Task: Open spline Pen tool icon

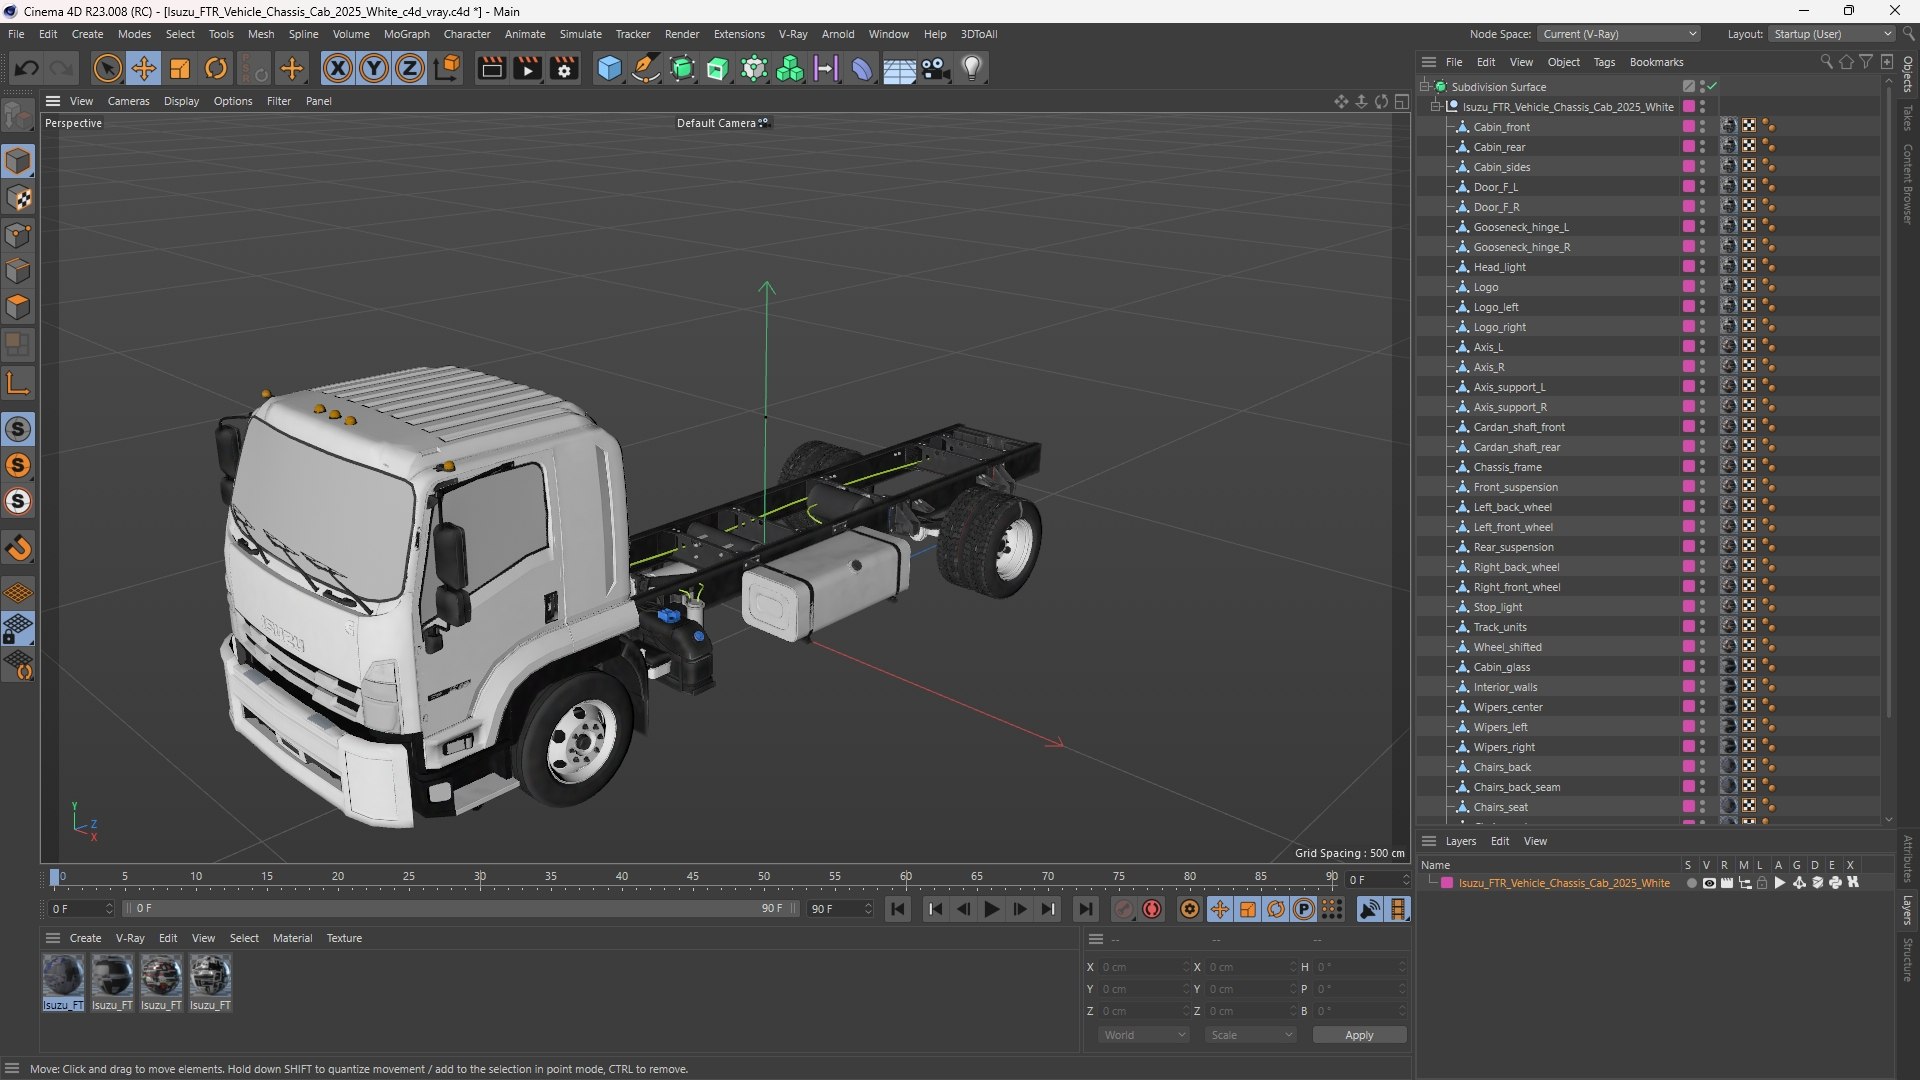Action: 646,68
